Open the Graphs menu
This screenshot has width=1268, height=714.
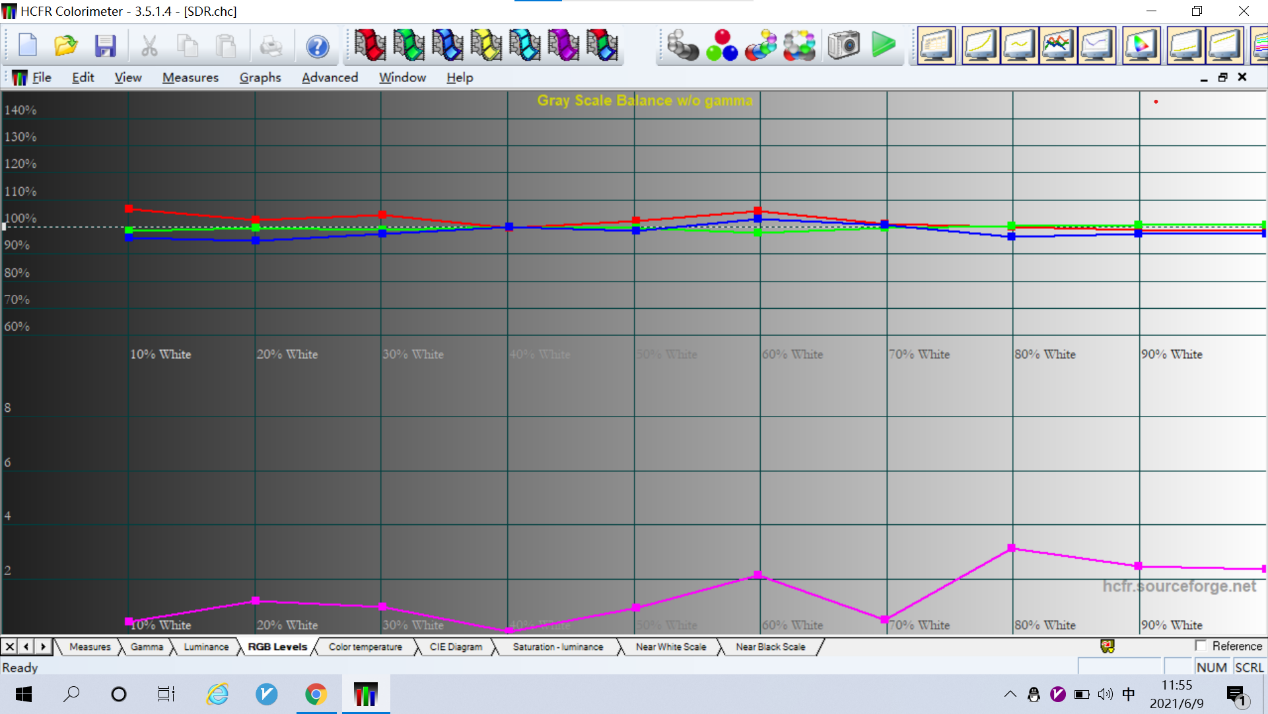tap(260, 77)
